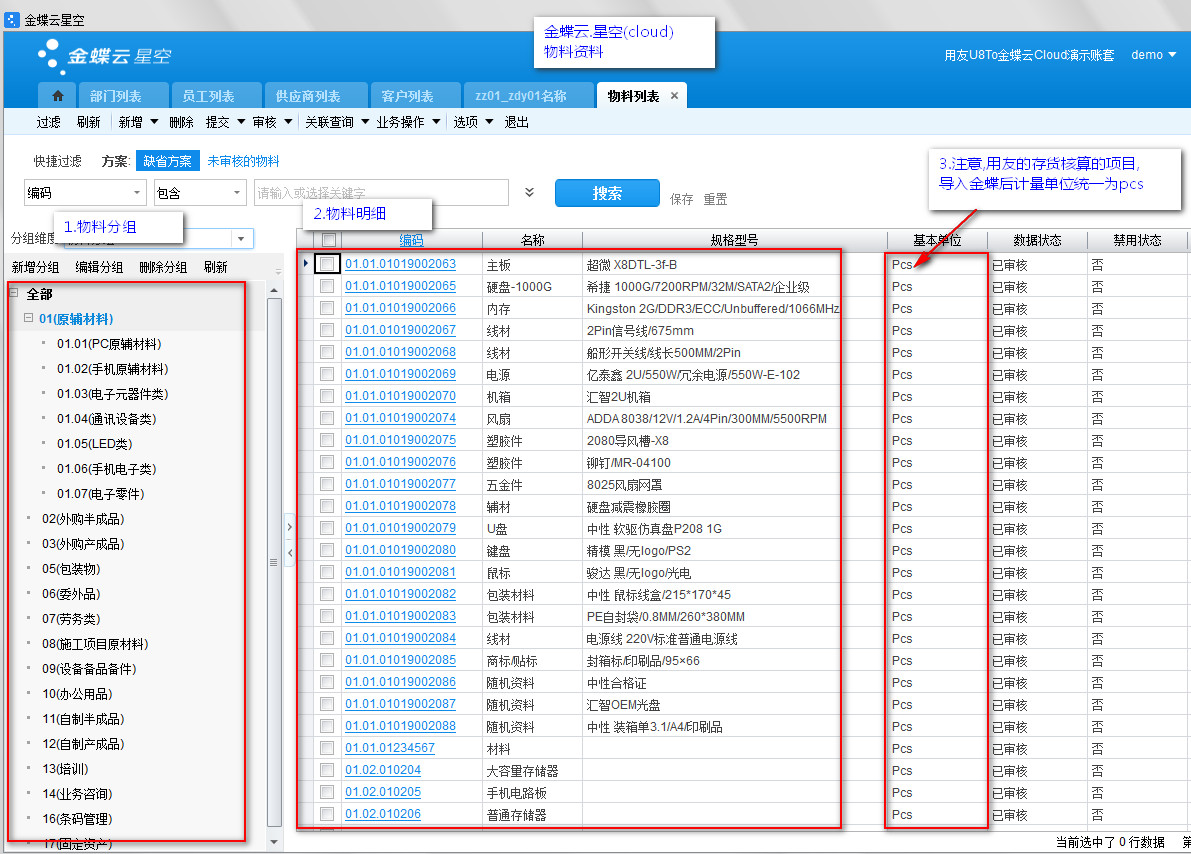Click the splitter's left-pointing arrow
Image resolution: width=1191 pixels, height=854 pixels.
coord(289,552)
